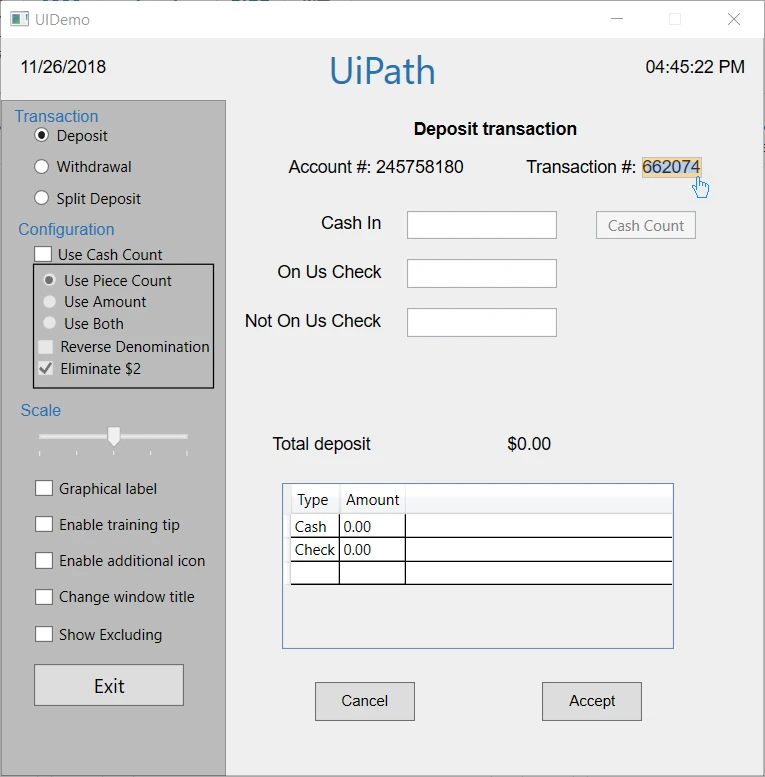Click the Configuration section label
The image size is (765, 777).
coord(66,229)
